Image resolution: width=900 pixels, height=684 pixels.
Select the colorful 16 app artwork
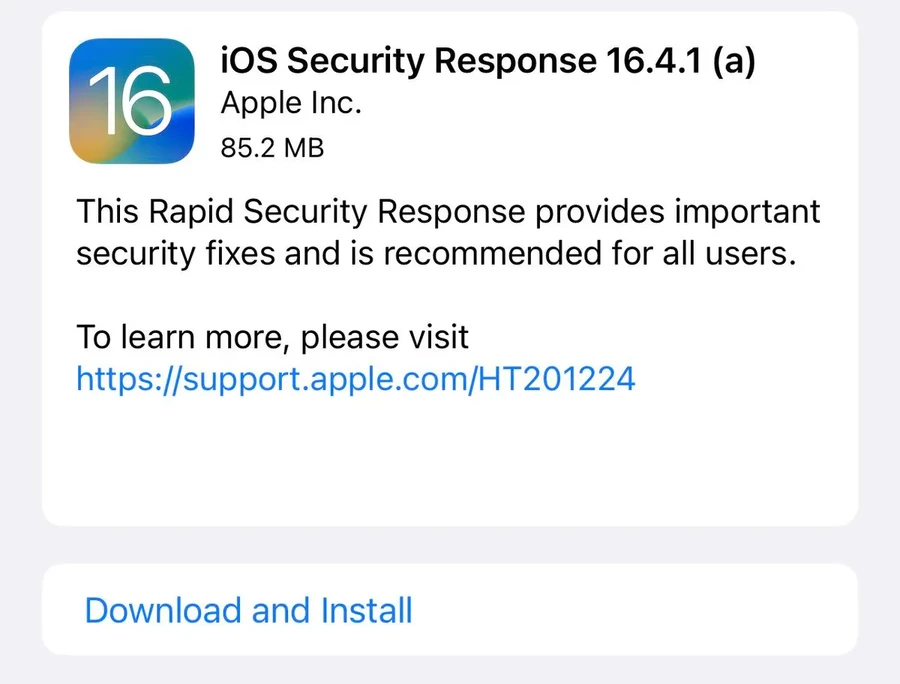[x=132, y=101]
